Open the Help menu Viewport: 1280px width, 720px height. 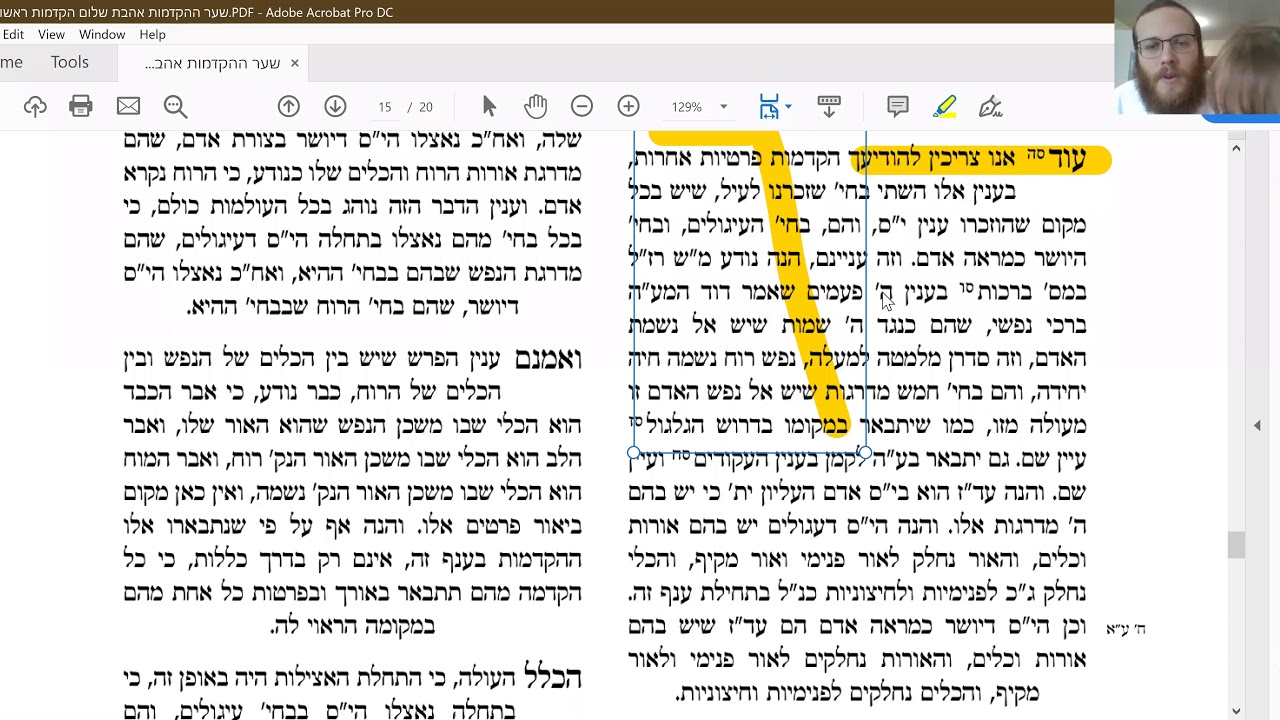pos(152,34)
